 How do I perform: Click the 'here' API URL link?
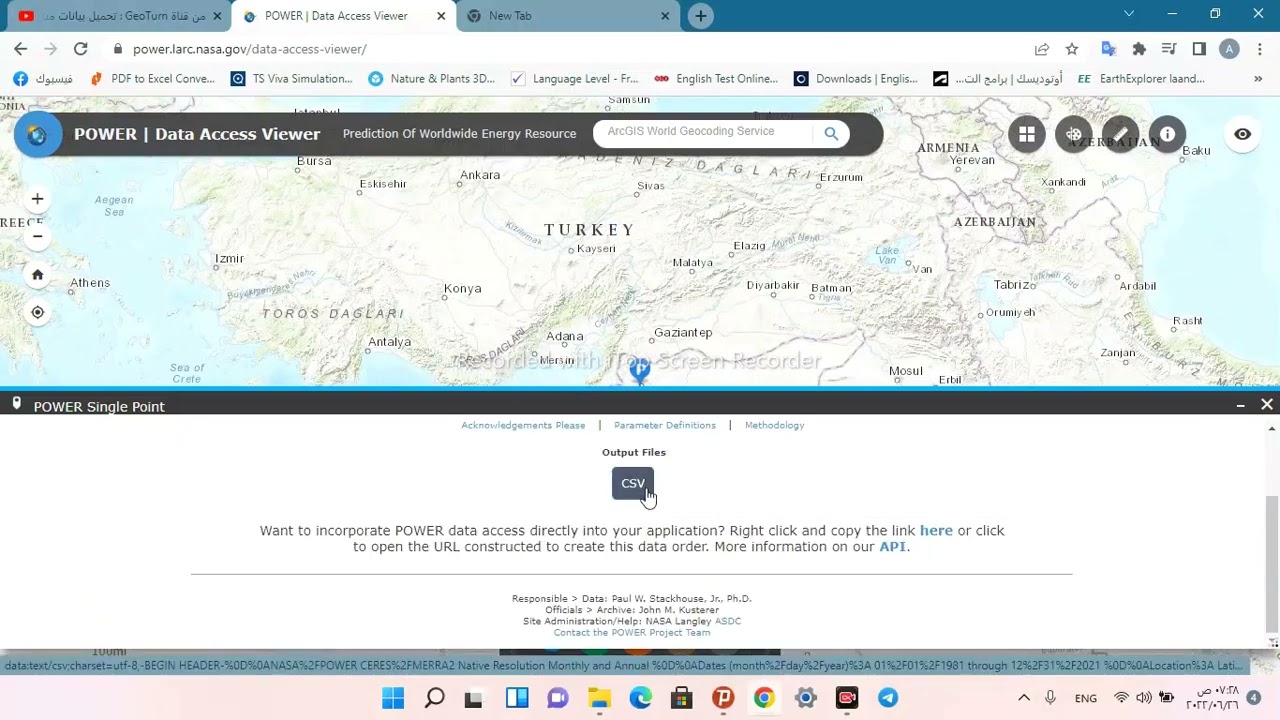[936, 531]
